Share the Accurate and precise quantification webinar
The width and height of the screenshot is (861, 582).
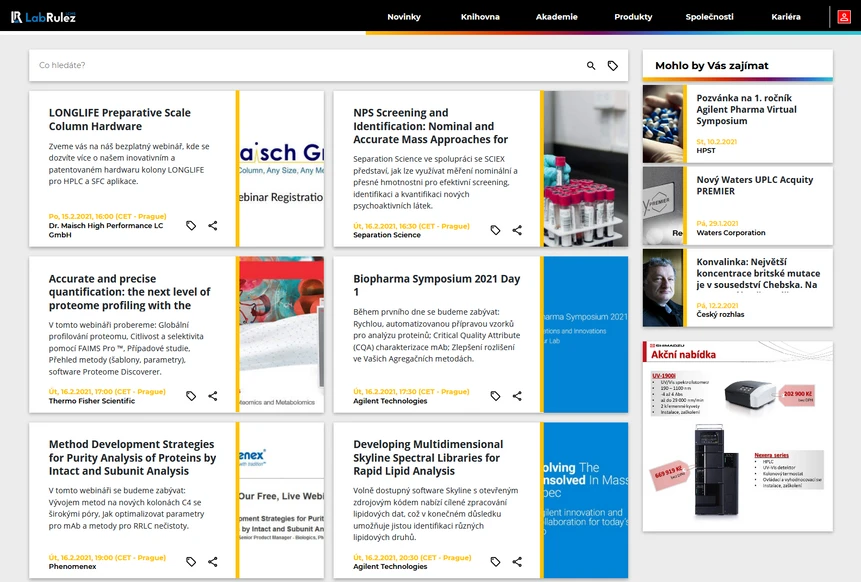point(213,396)
